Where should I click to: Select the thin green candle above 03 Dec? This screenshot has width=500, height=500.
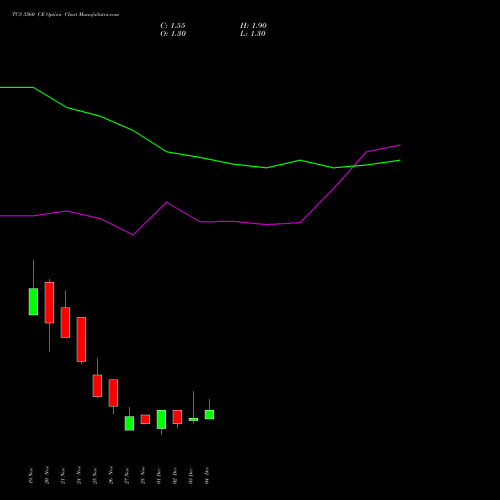(x=193, y=419)
